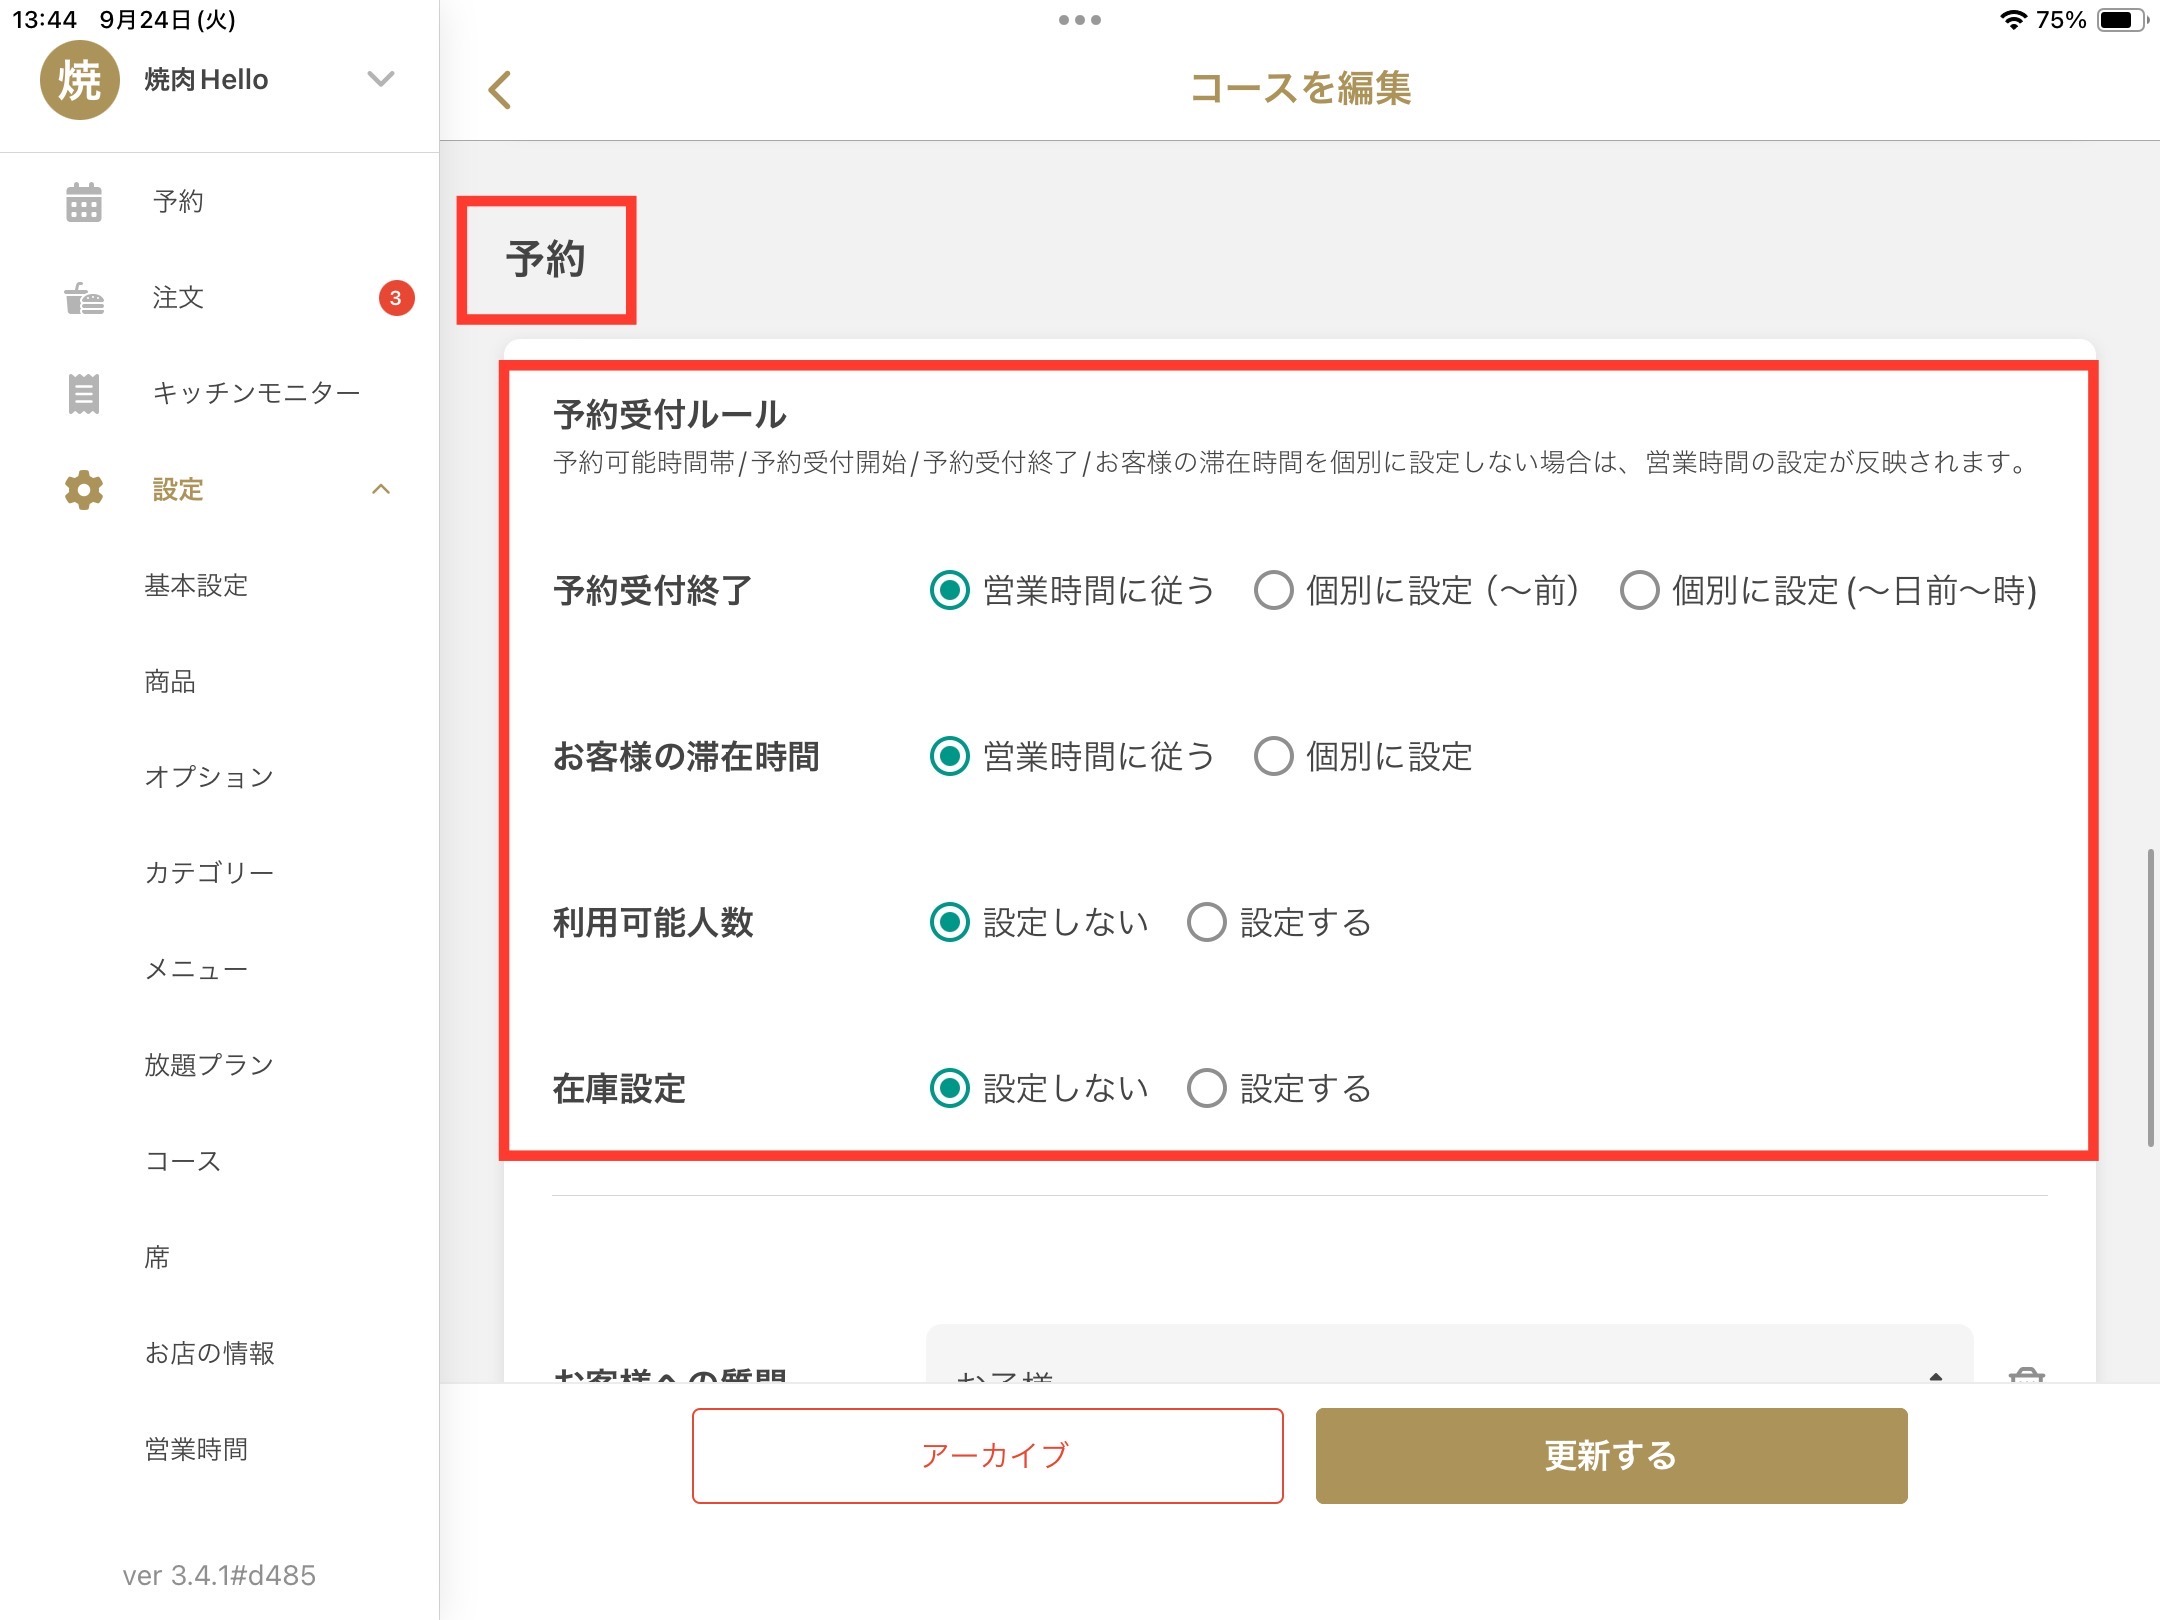Open コース in settings menu
Viewport: 2160px width, 1620px height.
pyautogui.click(x=183, y=1161)
